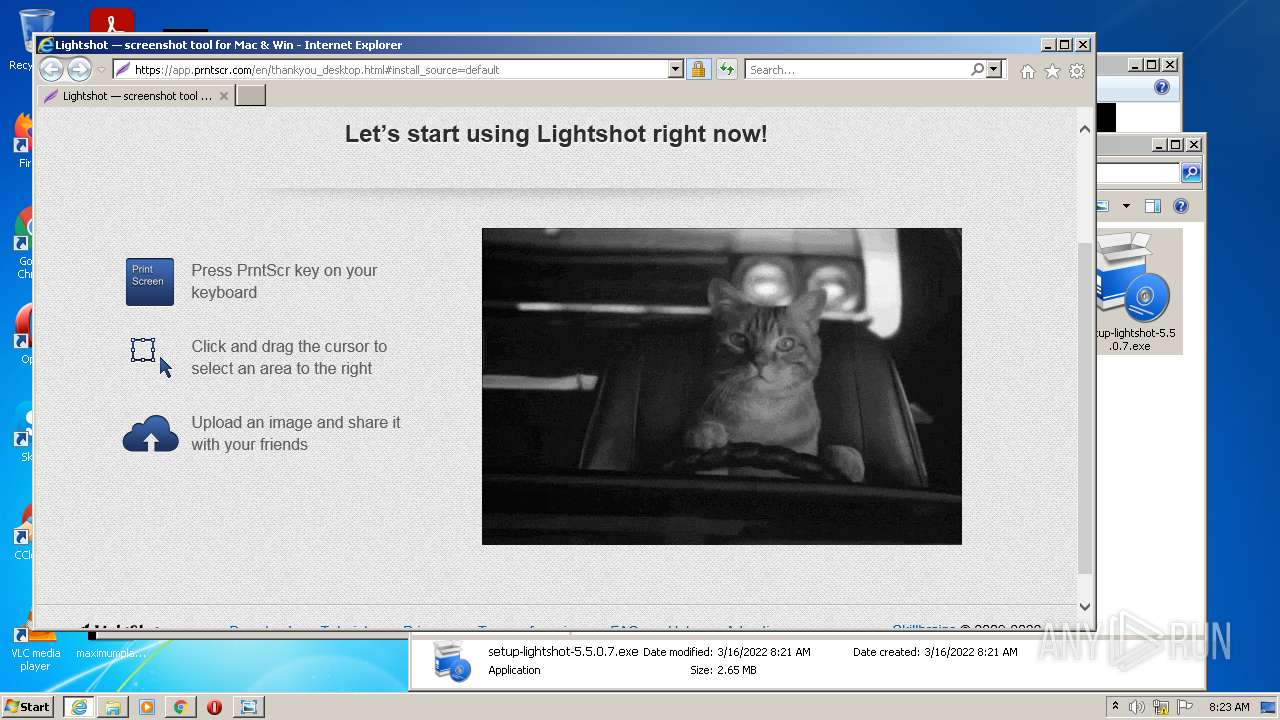Close the Lightshot browser tab
This screenshot has height=720, width=1280.
[x=224, y=96]
